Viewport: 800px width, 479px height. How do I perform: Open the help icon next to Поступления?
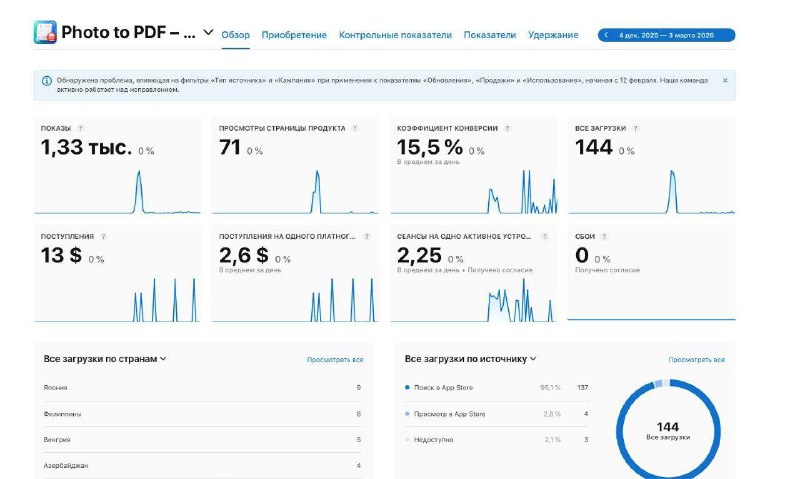pos(103,237)
